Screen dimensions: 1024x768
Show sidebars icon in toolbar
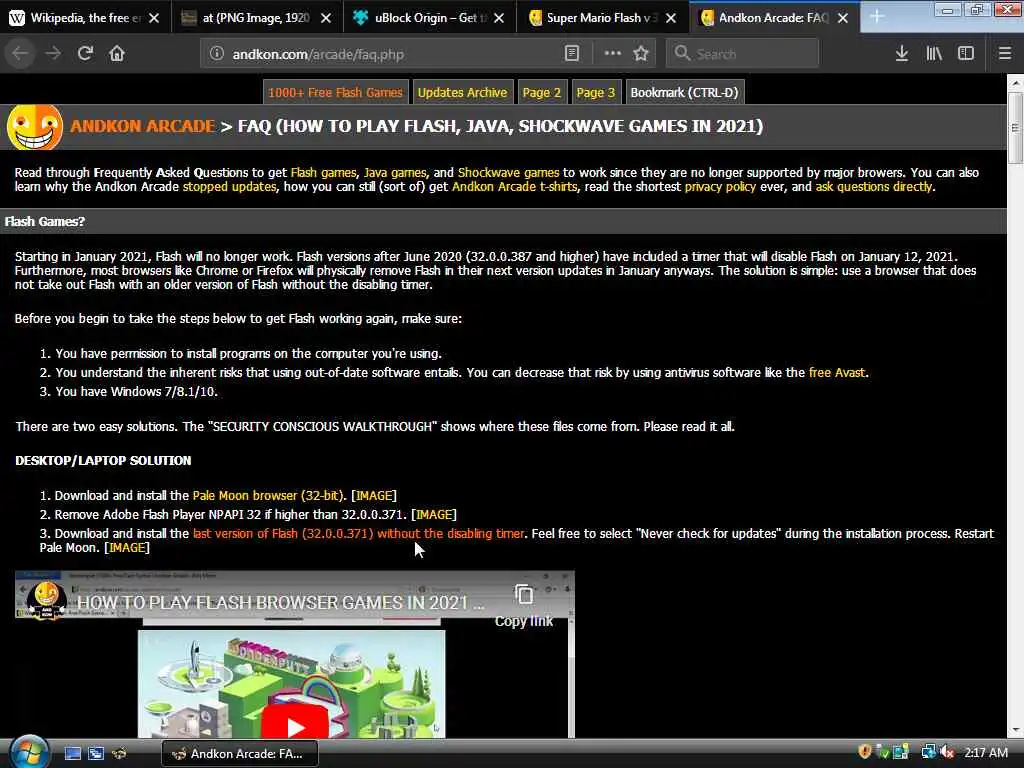[966, 54]
